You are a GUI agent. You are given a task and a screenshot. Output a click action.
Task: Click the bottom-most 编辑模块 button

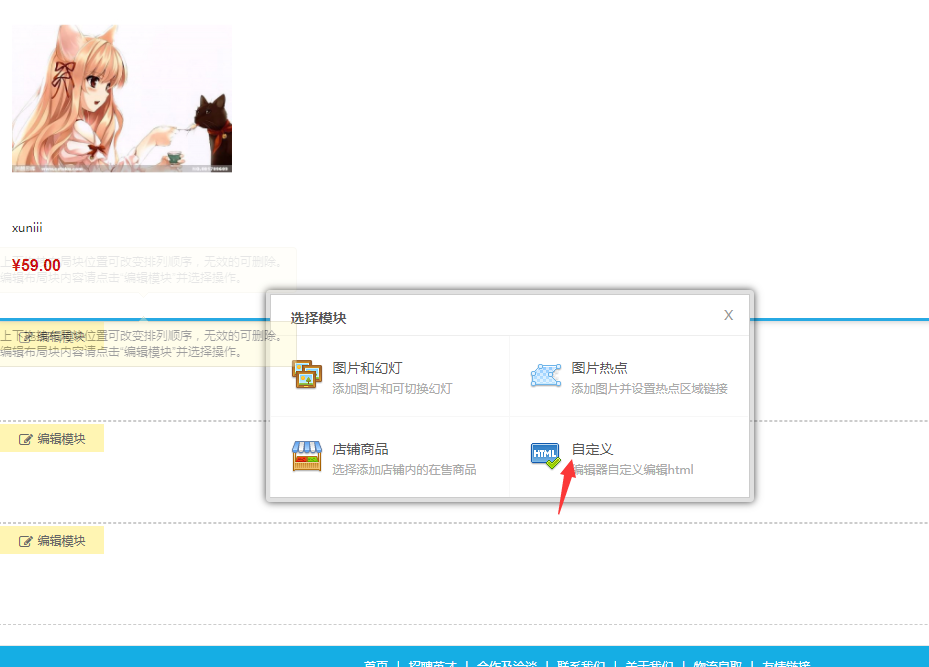52,541
